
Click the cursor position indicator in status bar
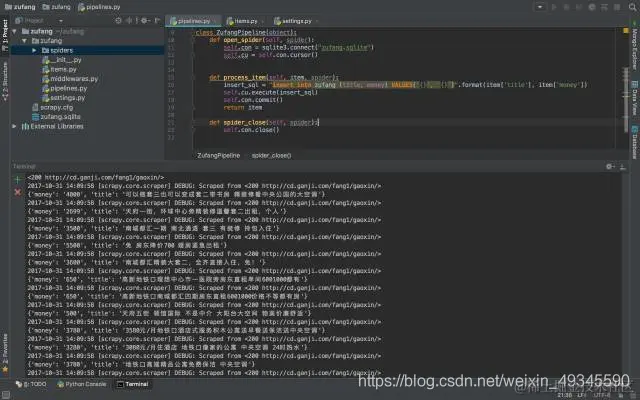click(565, 395)
